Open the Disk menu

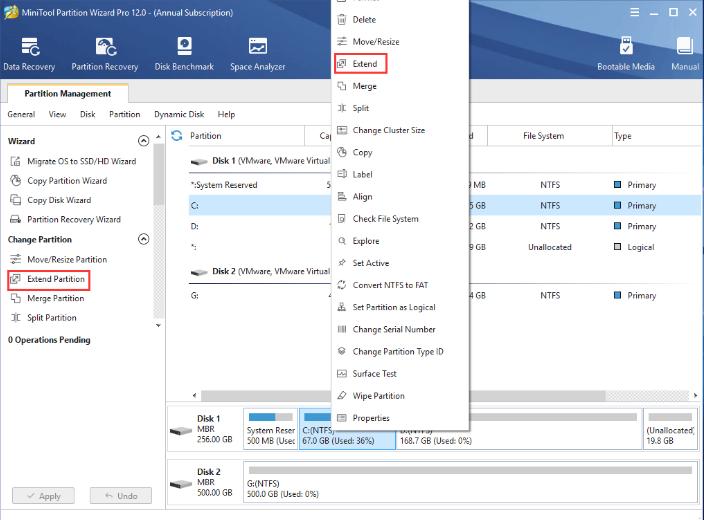(88, 114)
